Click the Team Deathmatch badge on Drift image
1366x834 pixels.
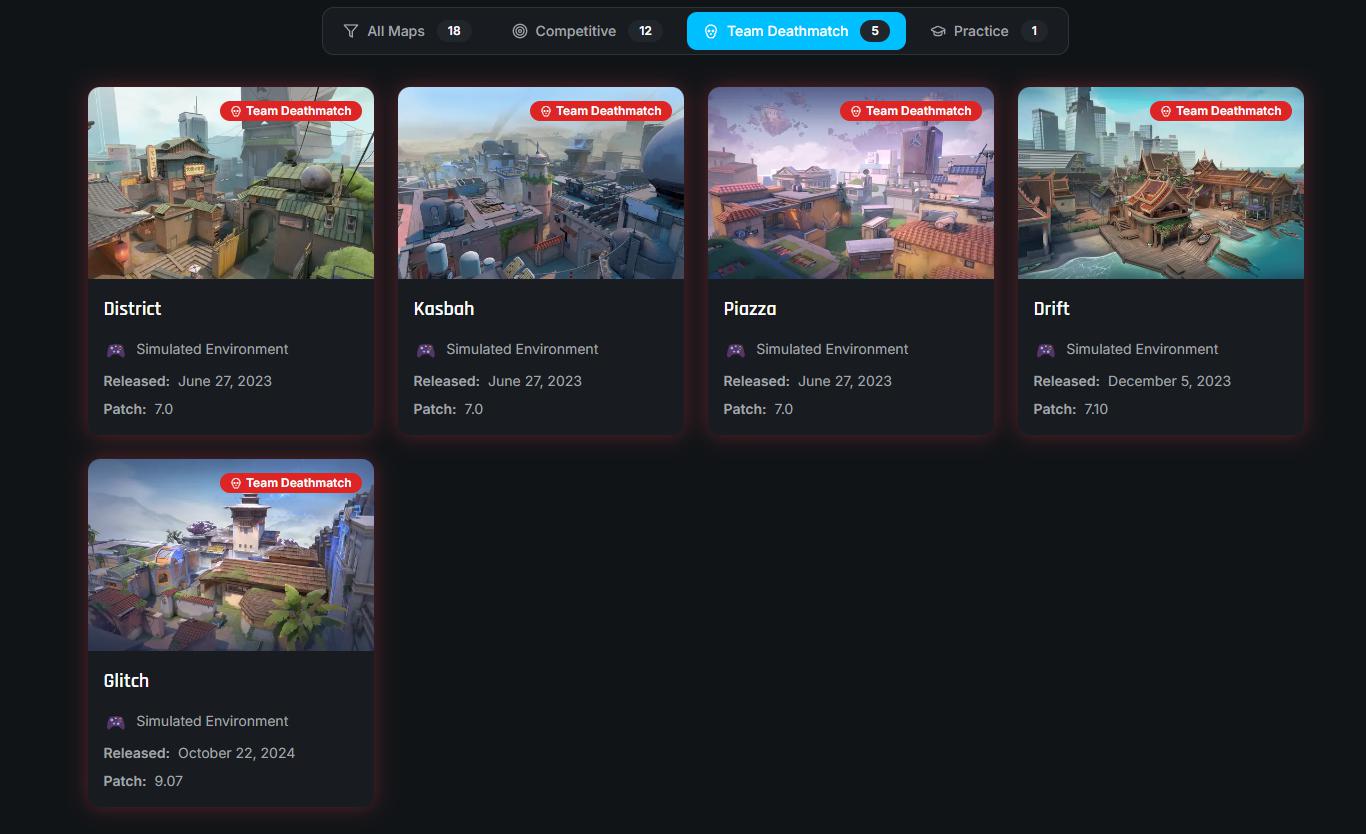pyautogui.click(x=1221, y=111)
